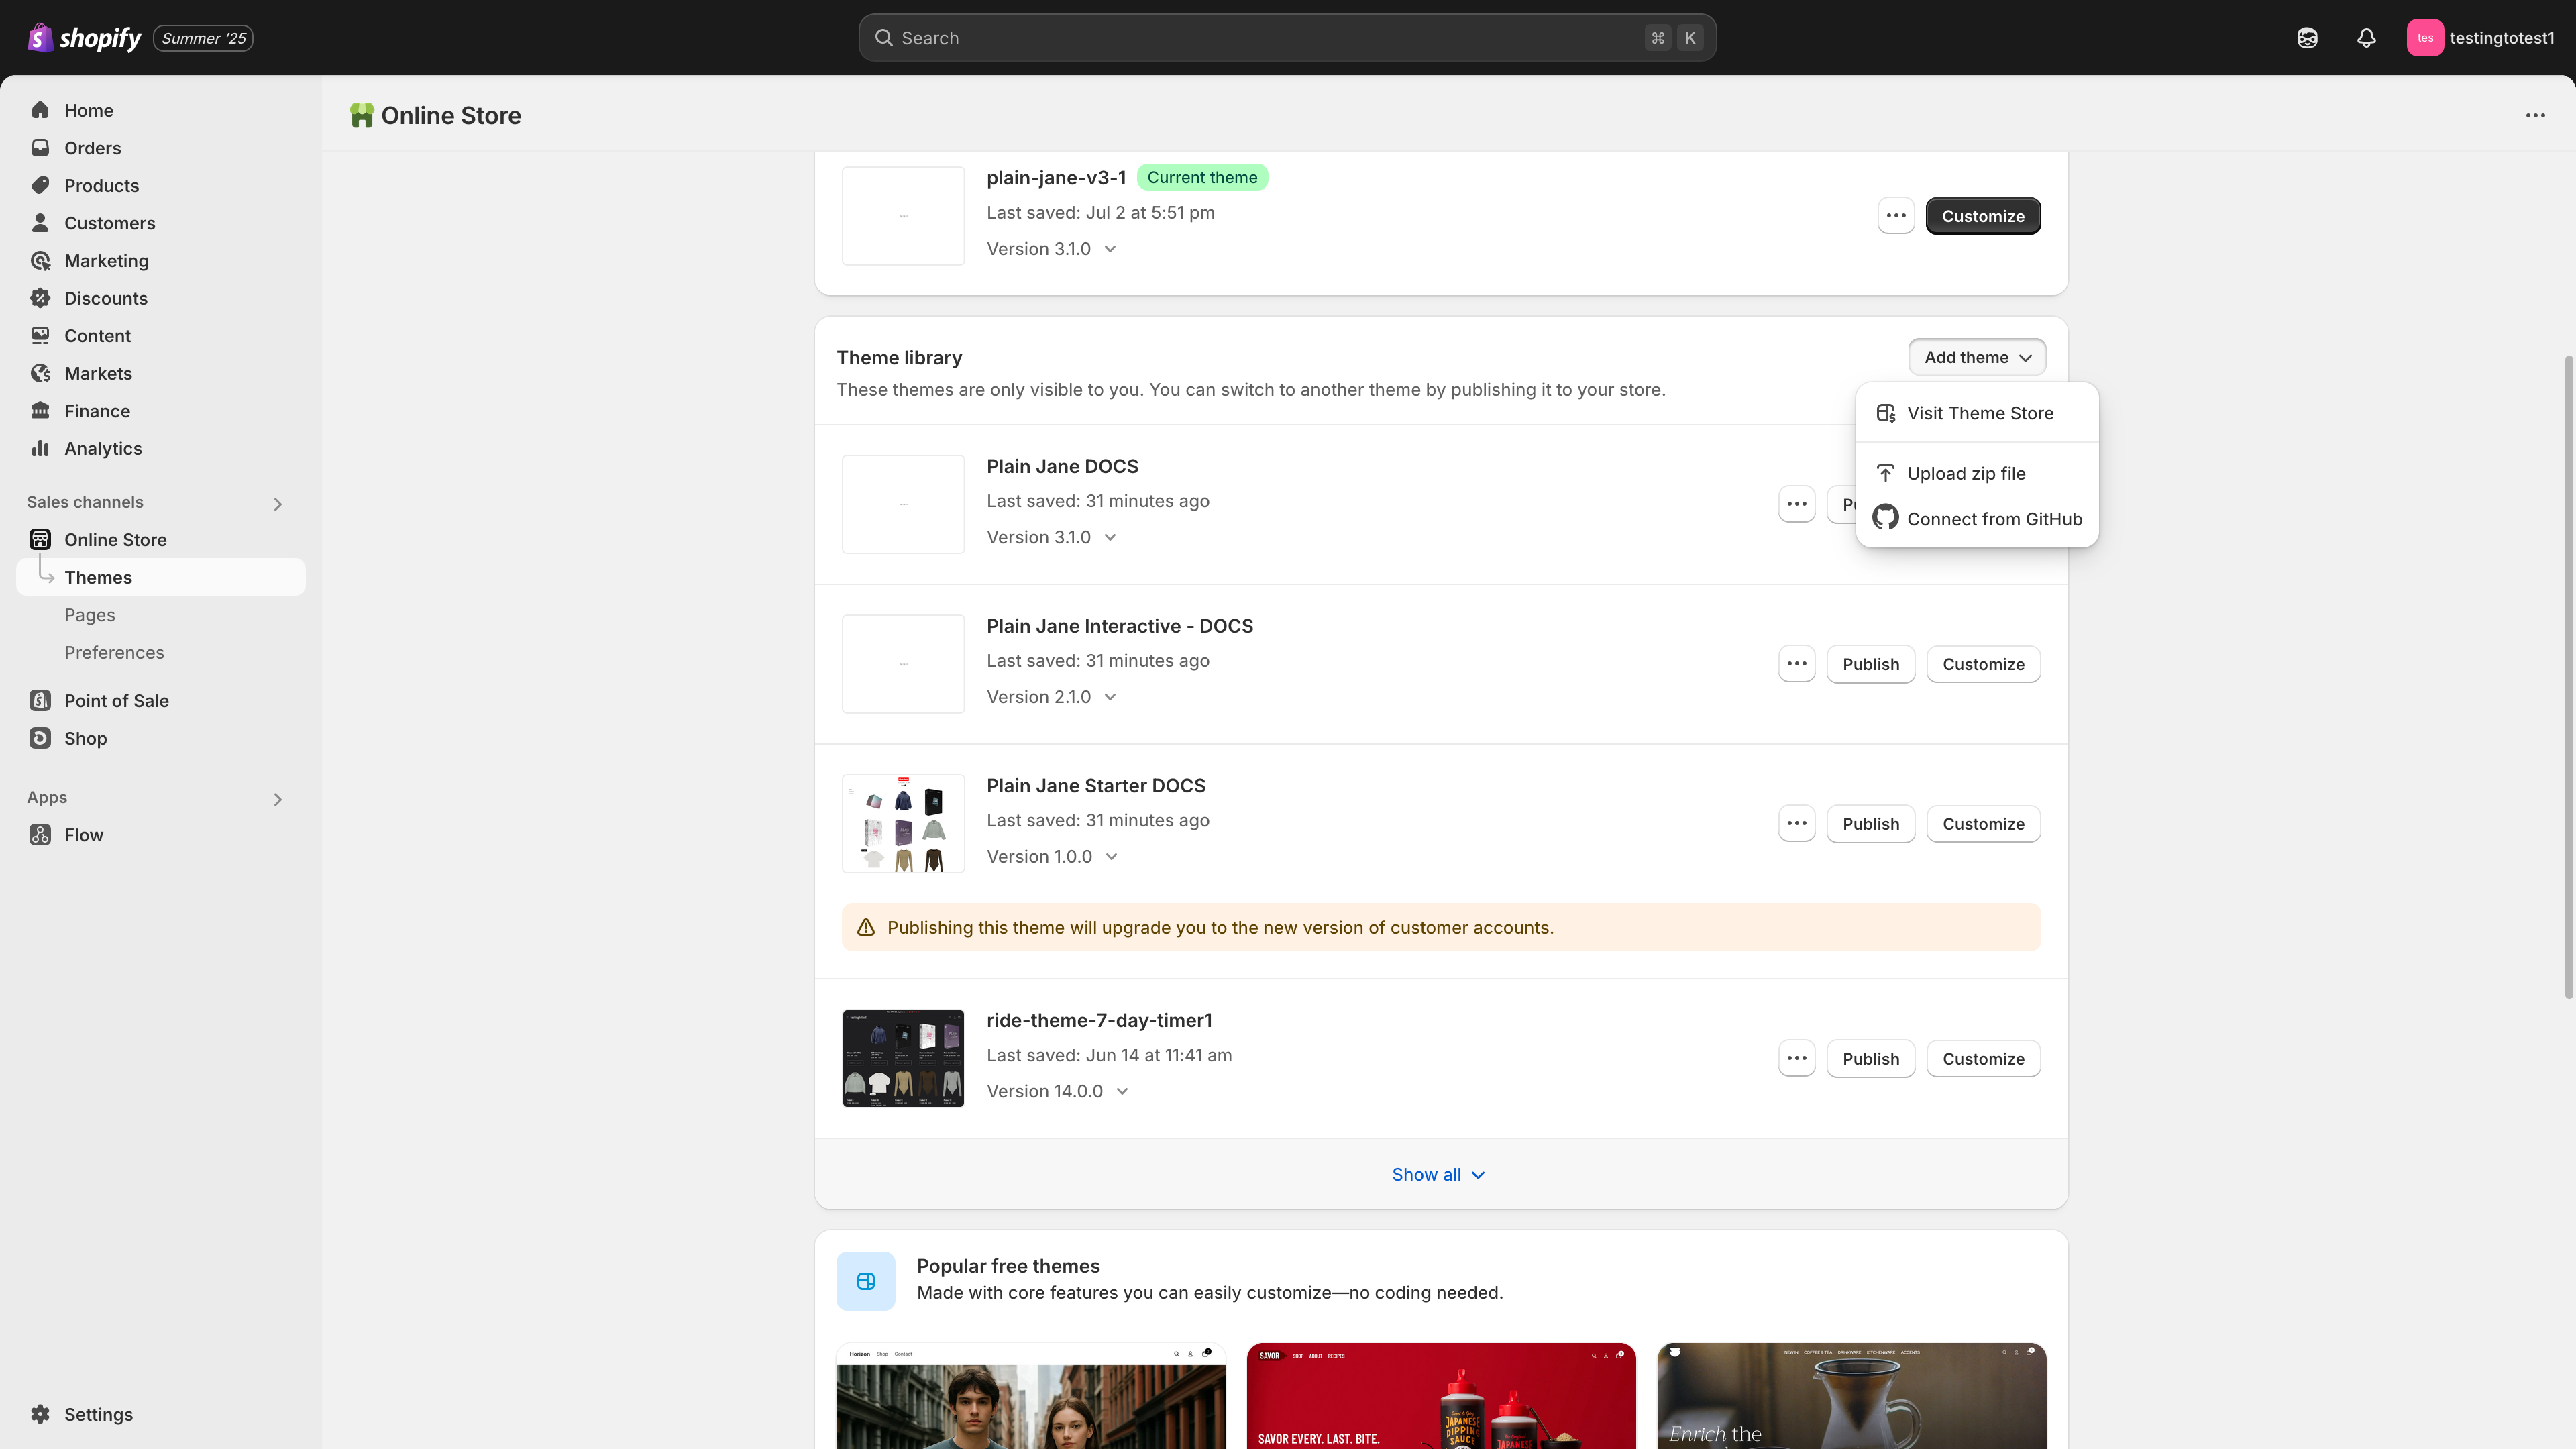Click the Products tag icon

[x=40, y=185]
